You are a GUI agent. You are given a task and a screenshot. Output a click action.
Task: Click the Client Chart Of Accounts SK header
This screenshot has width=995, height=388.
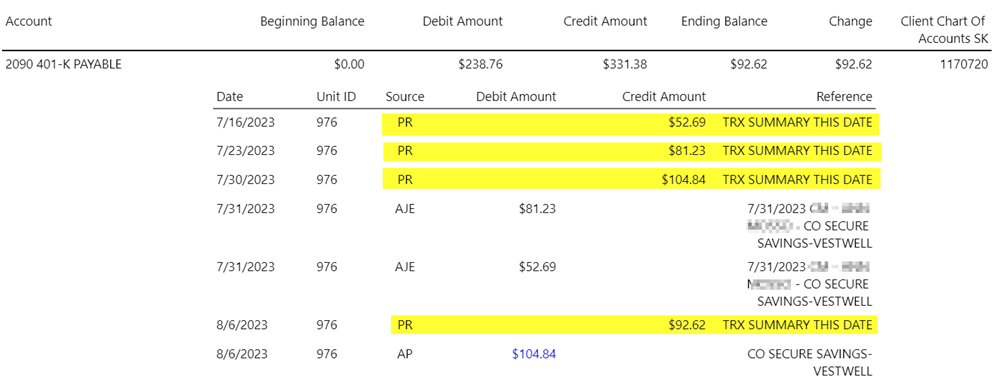[x=945, y=30]
